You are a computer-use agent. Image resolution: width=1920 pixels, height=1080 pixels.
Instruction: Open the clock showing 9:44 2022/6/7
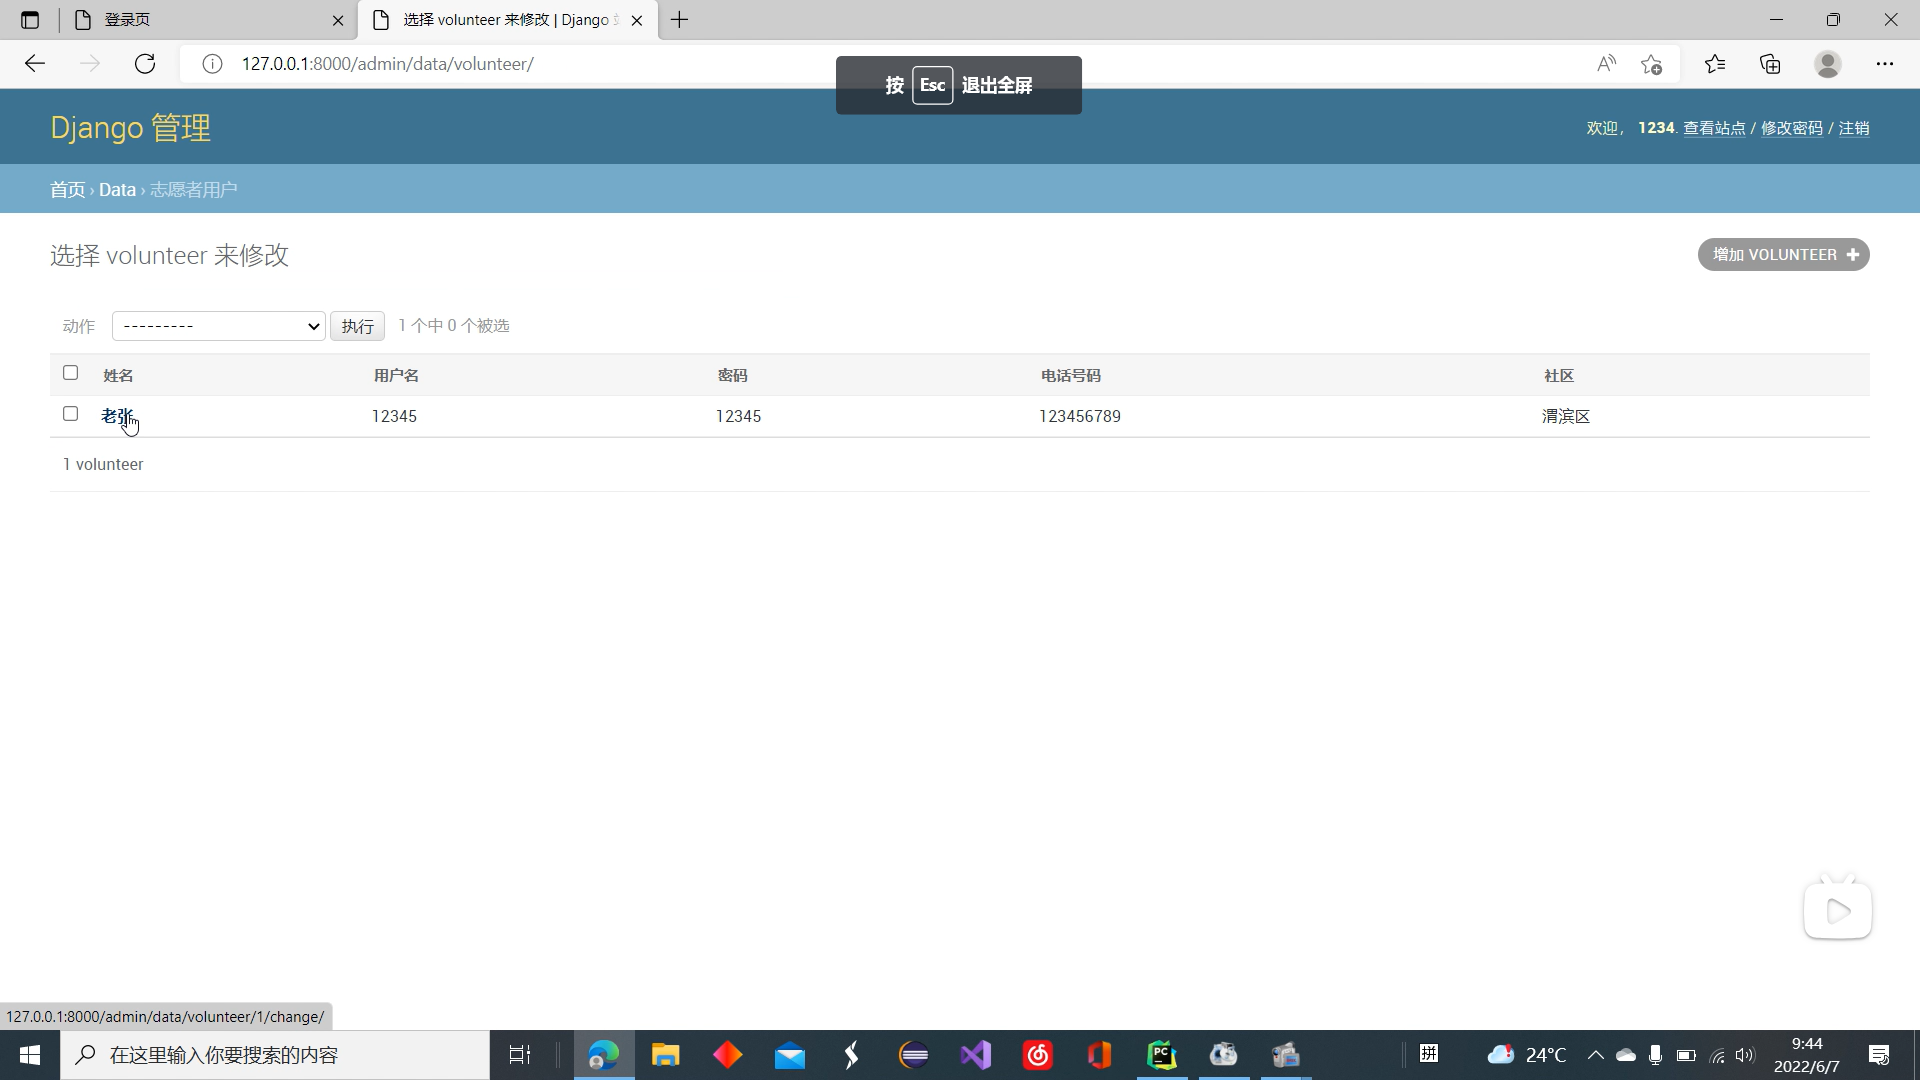click(x=1806, y=1055)
